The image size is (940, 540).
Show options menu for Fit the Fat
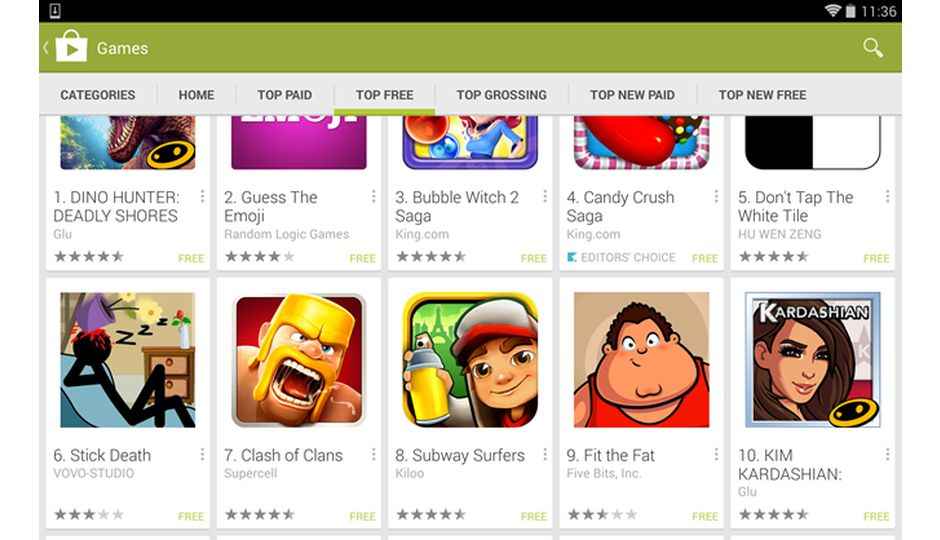716,455
